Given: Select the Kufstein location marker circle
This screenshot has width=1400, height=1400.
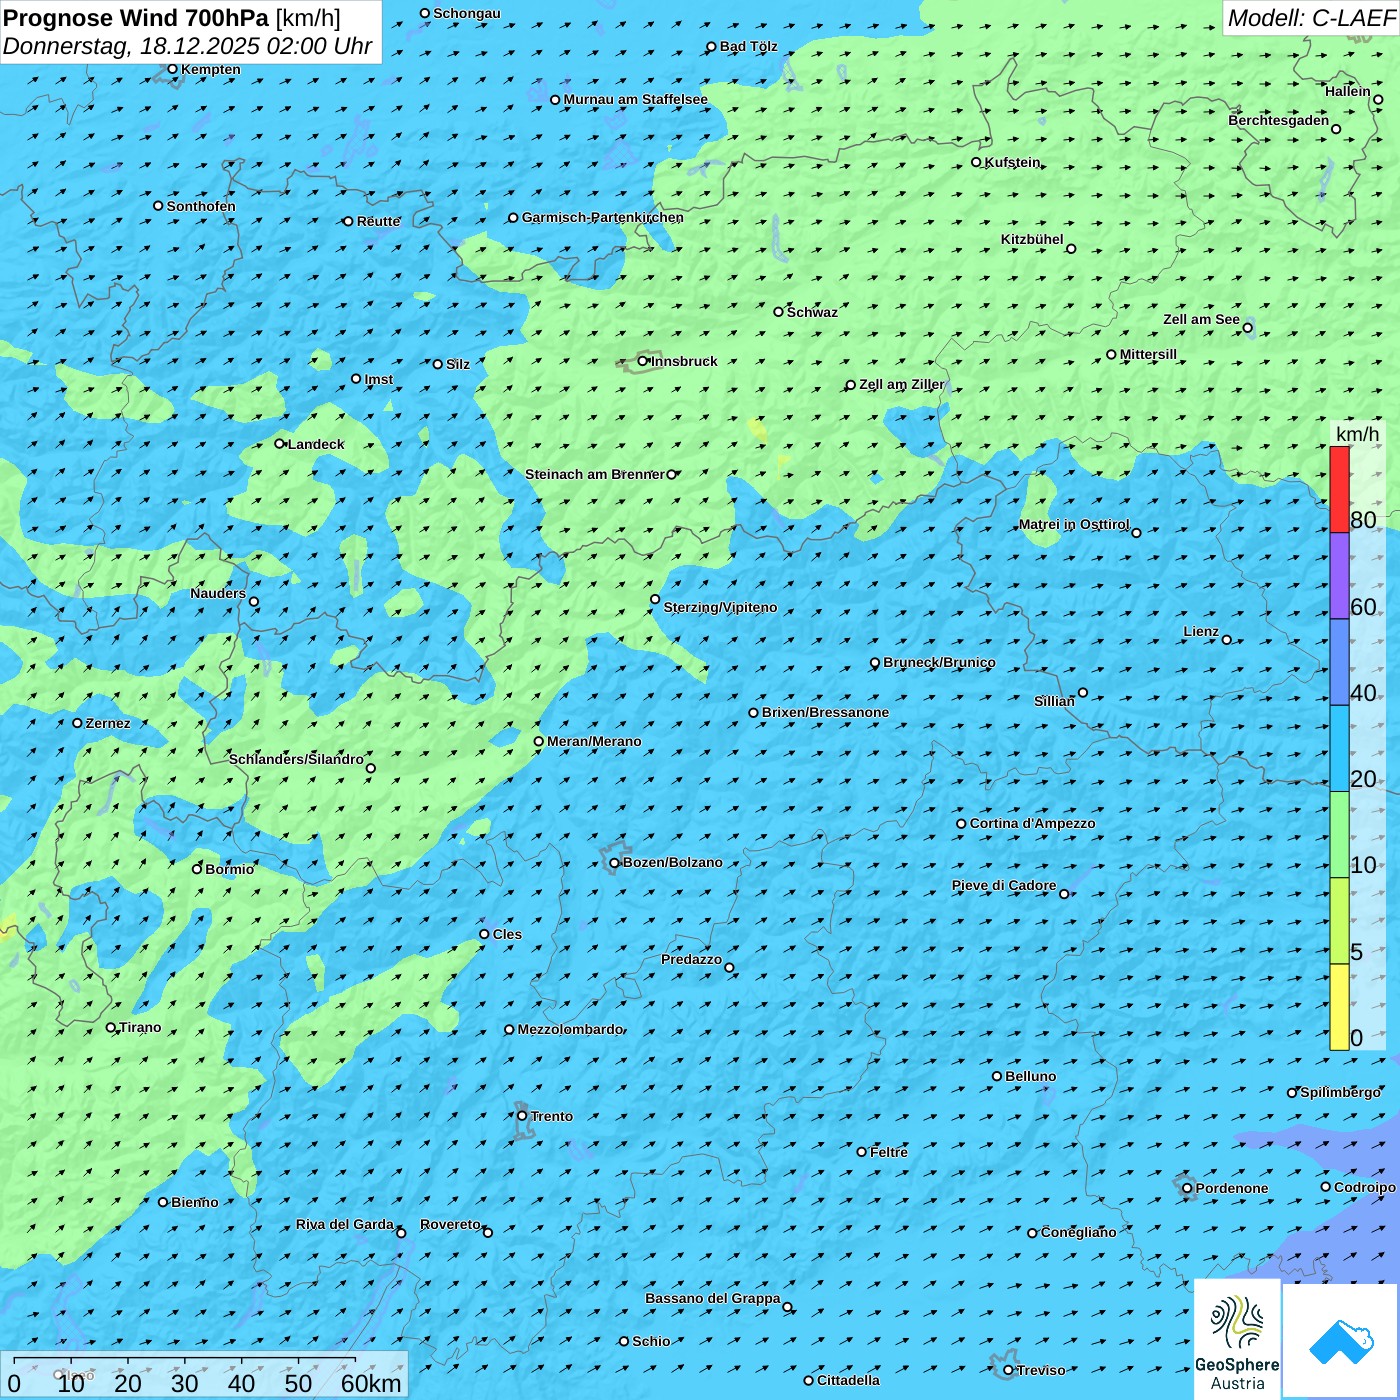Looking at the screenshot, I should [977, 162].
